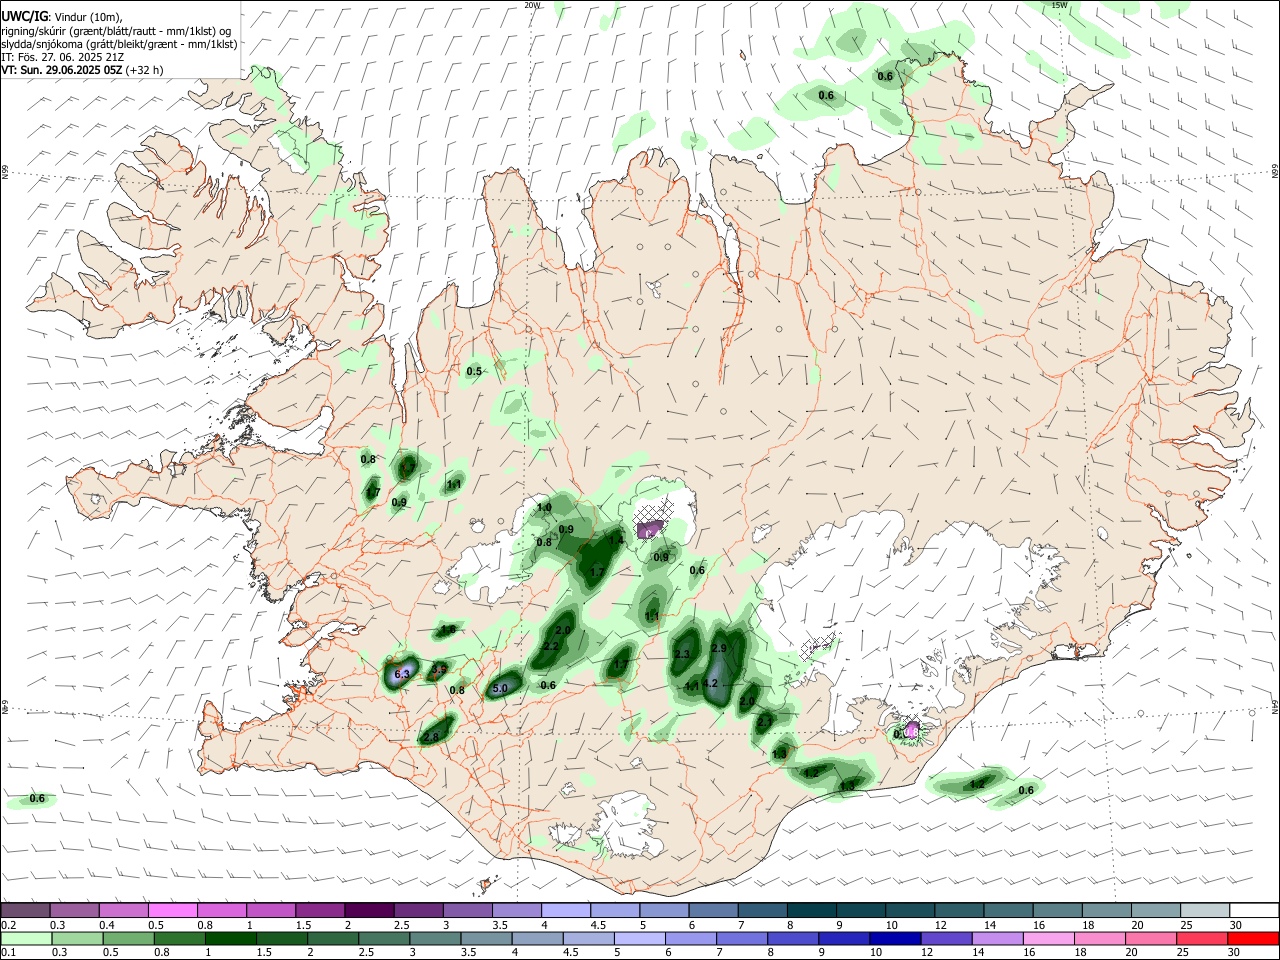
Task: Select the 1.4 rainfall label
Action: [x=617, y=540]
